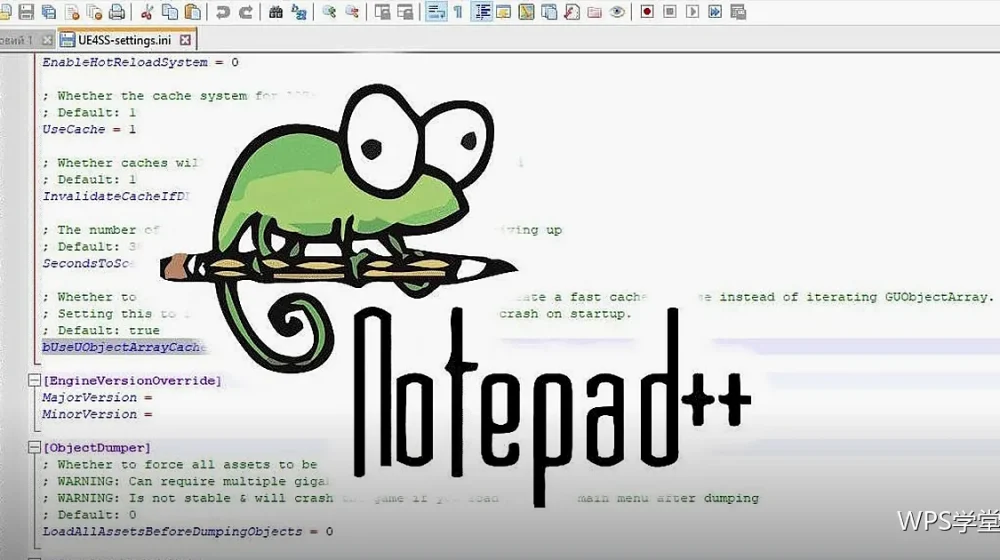Open the User Defined Language dialog icon

[x=503, y=11]
